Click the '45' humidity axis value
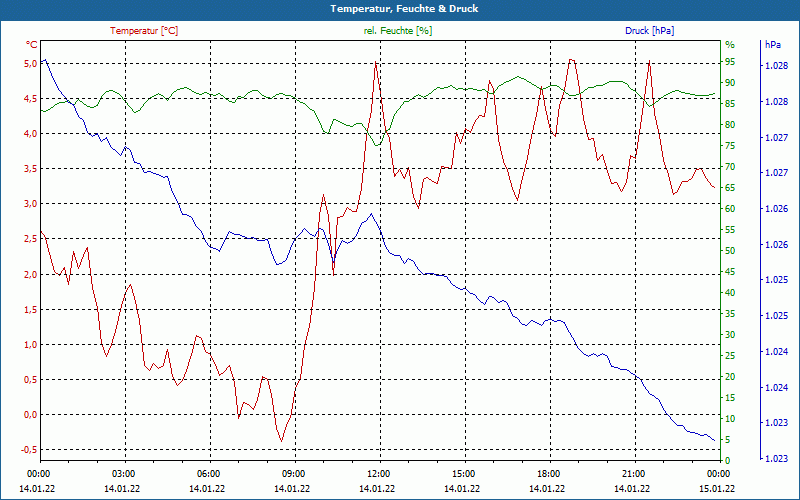Screen dimensions: 800x500 730,272
